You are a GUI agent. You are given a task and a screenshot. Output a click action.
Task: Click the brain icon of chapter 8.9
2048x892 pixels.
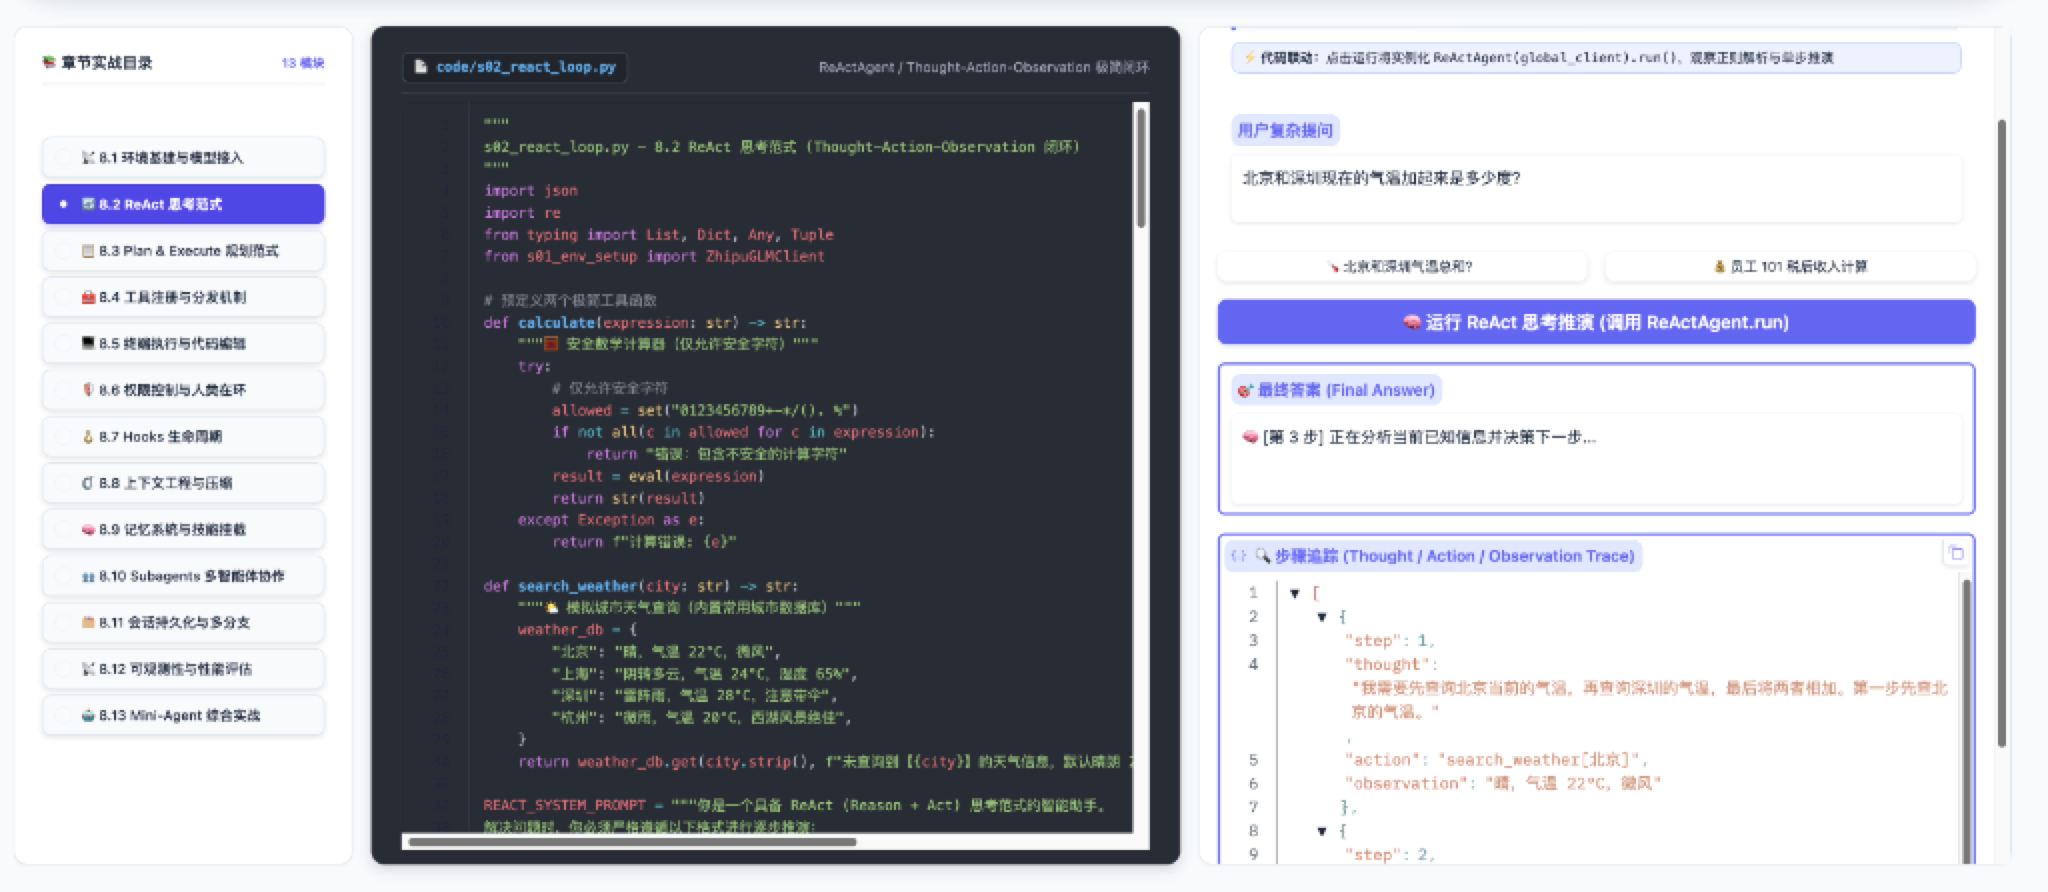pos(88,529)
